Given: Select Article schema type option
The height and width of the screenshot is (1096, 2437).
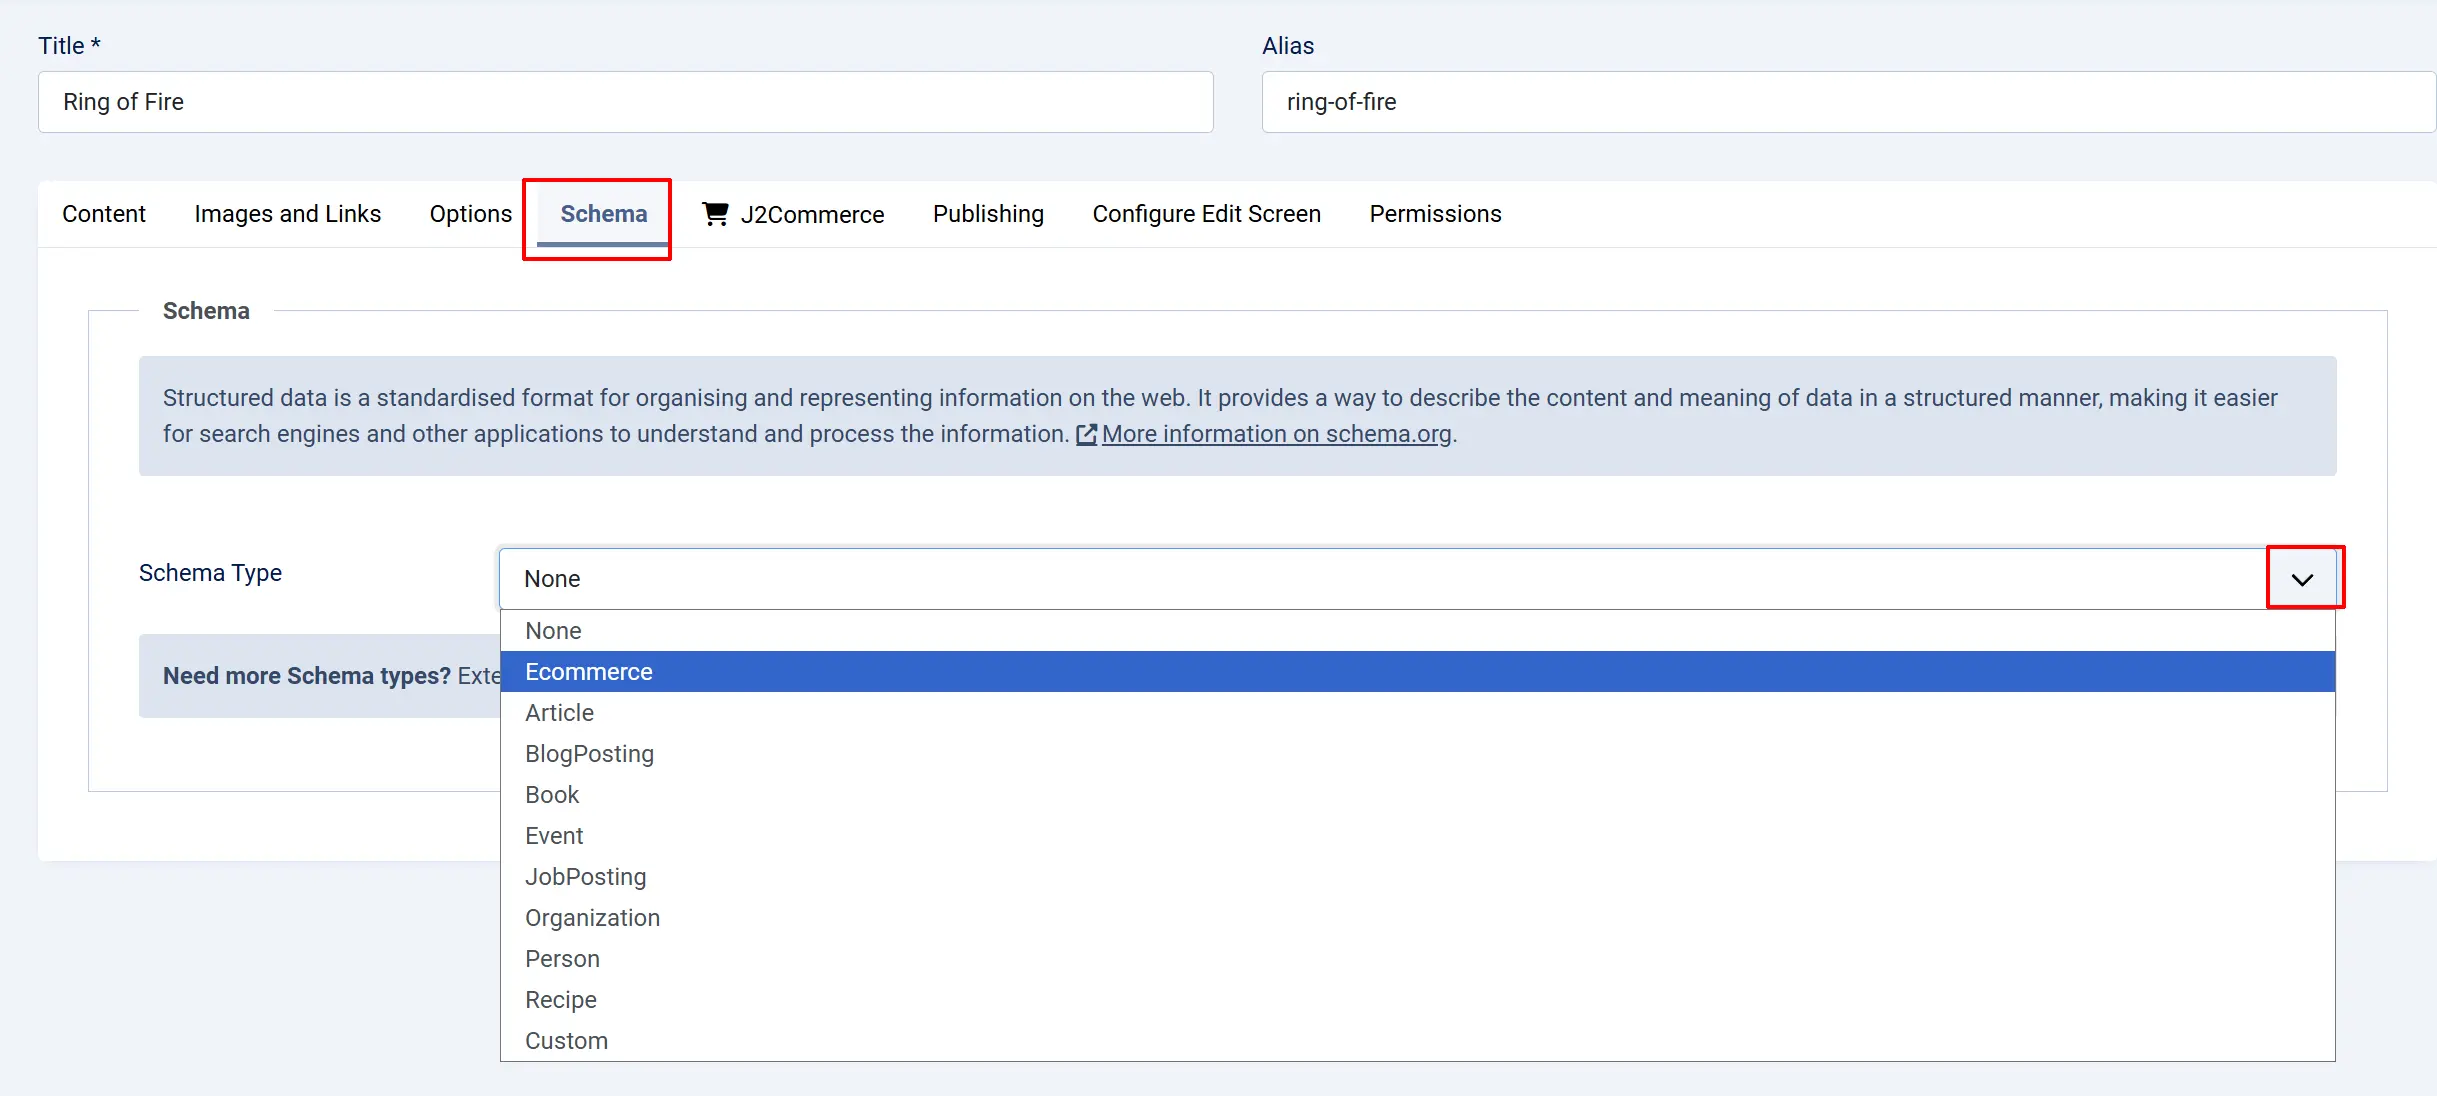Looking at the screenshot, I should point(1417,713).
